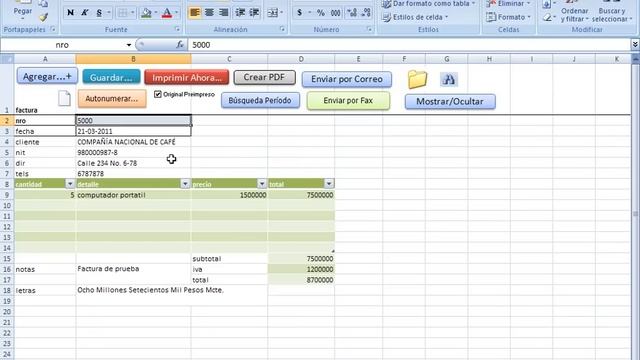Open the cantidad column filter dropdown
640x360 pixels.
(x=70, y=184)
